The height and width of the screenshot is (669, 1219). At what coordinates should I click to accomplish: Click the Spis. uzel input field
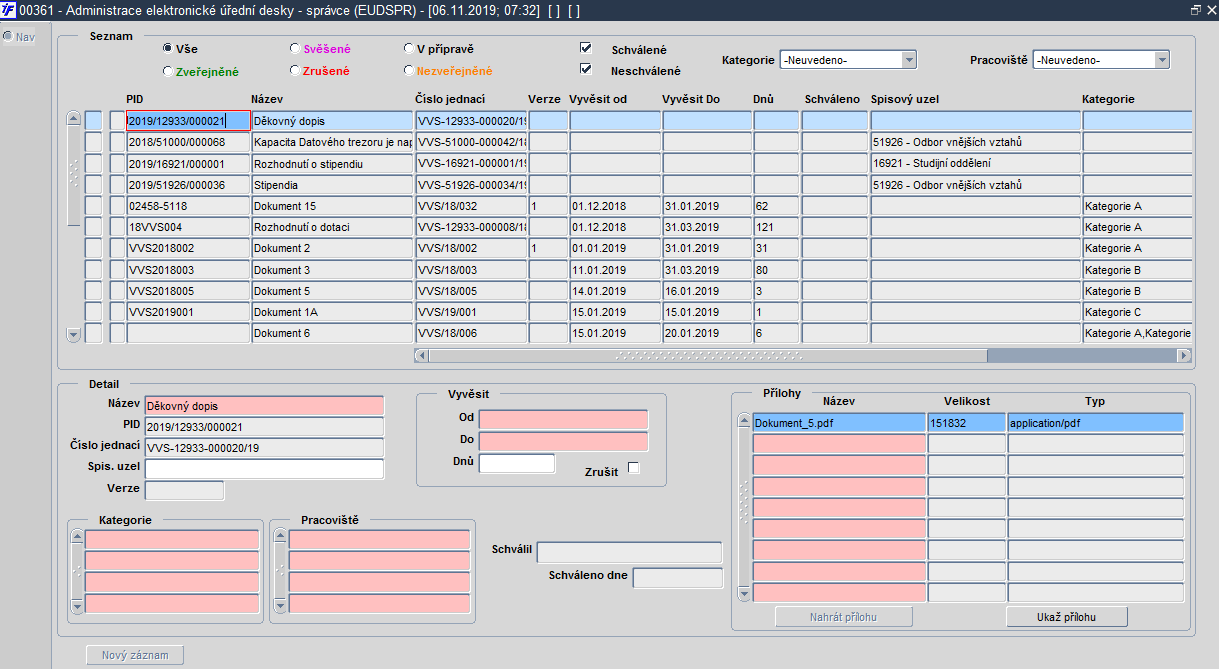tap(264, 469)
